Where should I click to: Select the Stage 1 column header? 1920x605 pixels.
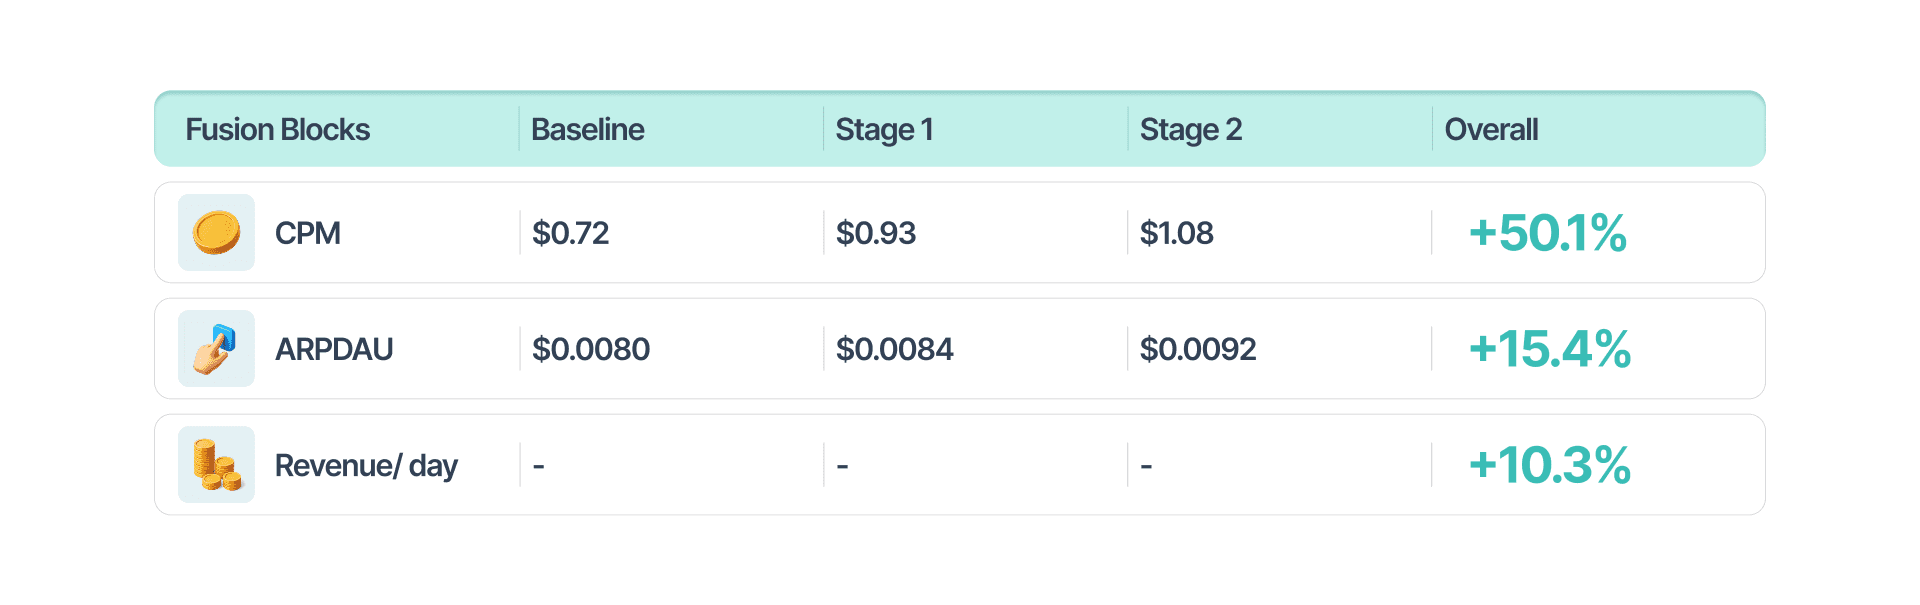[884, 130]
